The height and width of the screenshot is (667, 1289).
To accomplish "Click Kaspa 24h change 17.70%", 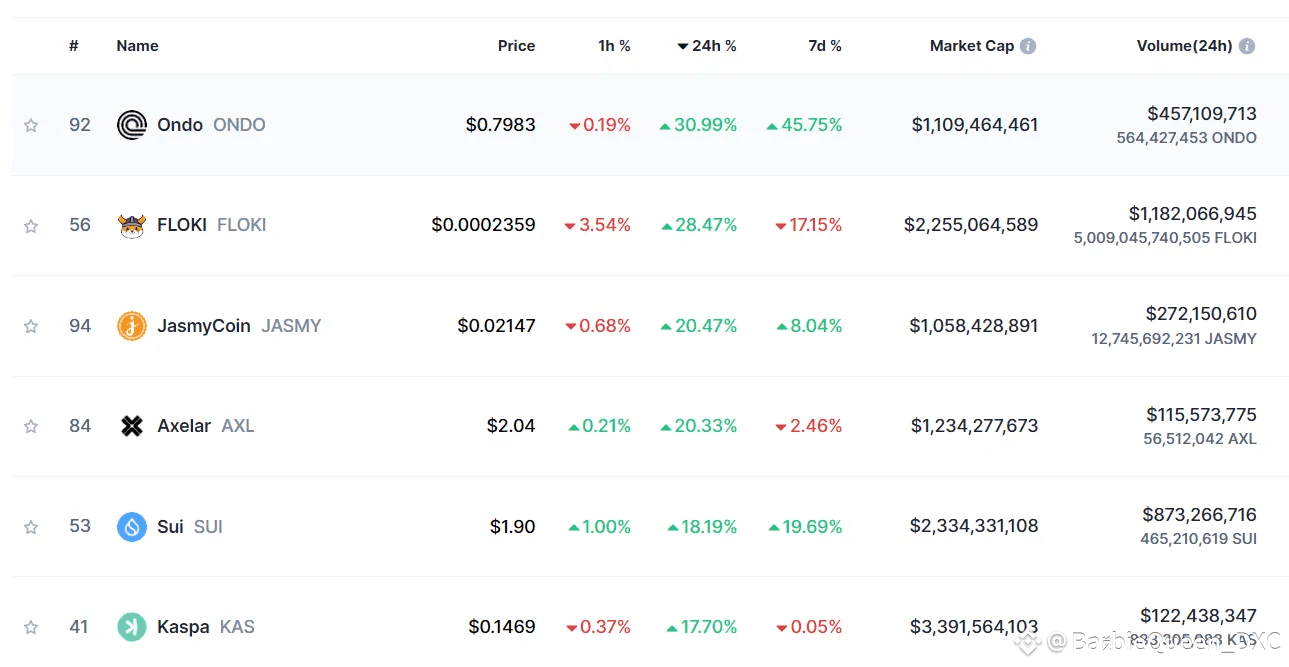I will pos(702,627).
